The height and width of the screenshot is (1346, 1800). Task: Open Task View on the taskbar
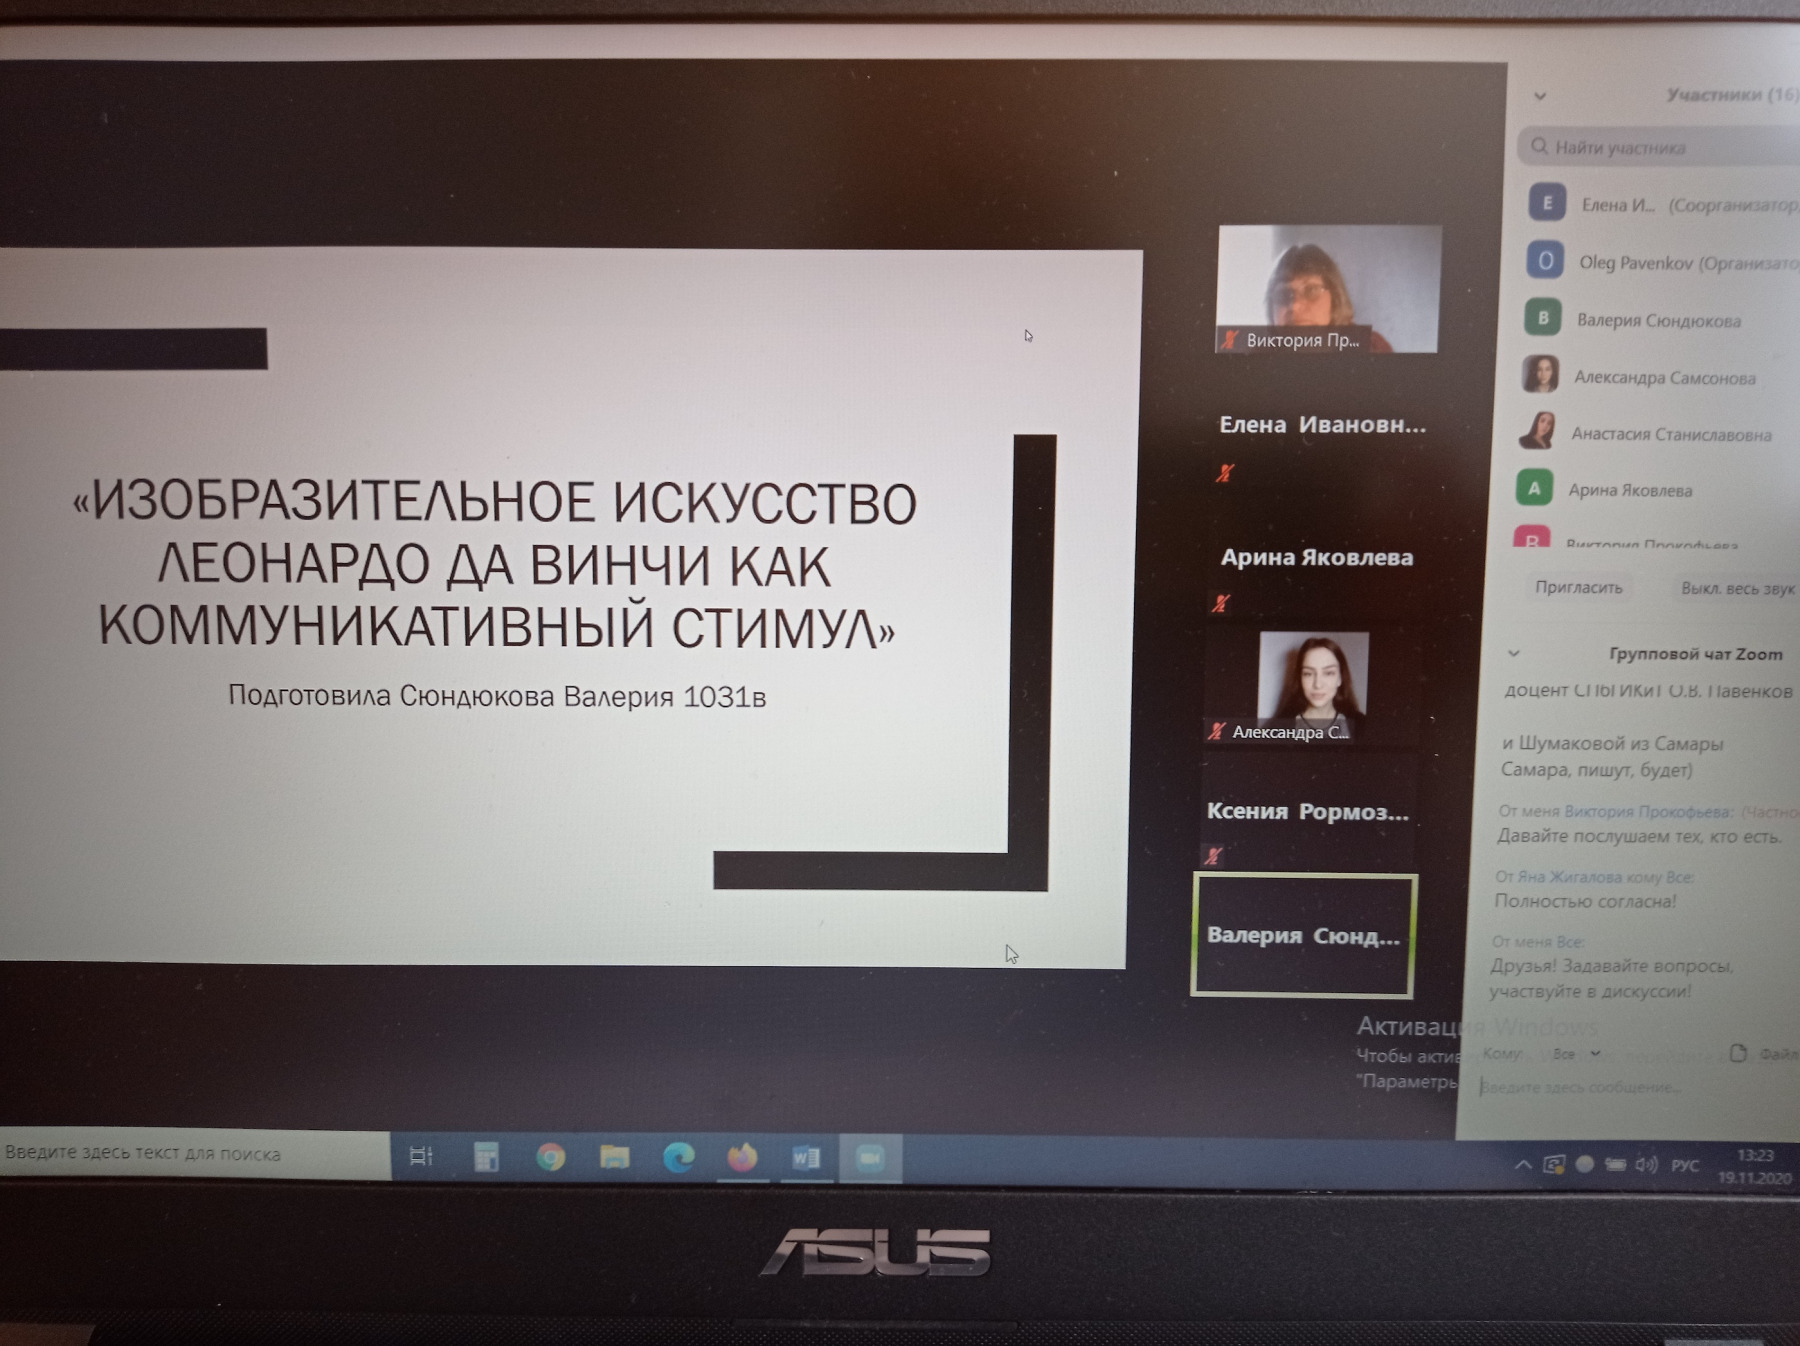(421, 1157)
